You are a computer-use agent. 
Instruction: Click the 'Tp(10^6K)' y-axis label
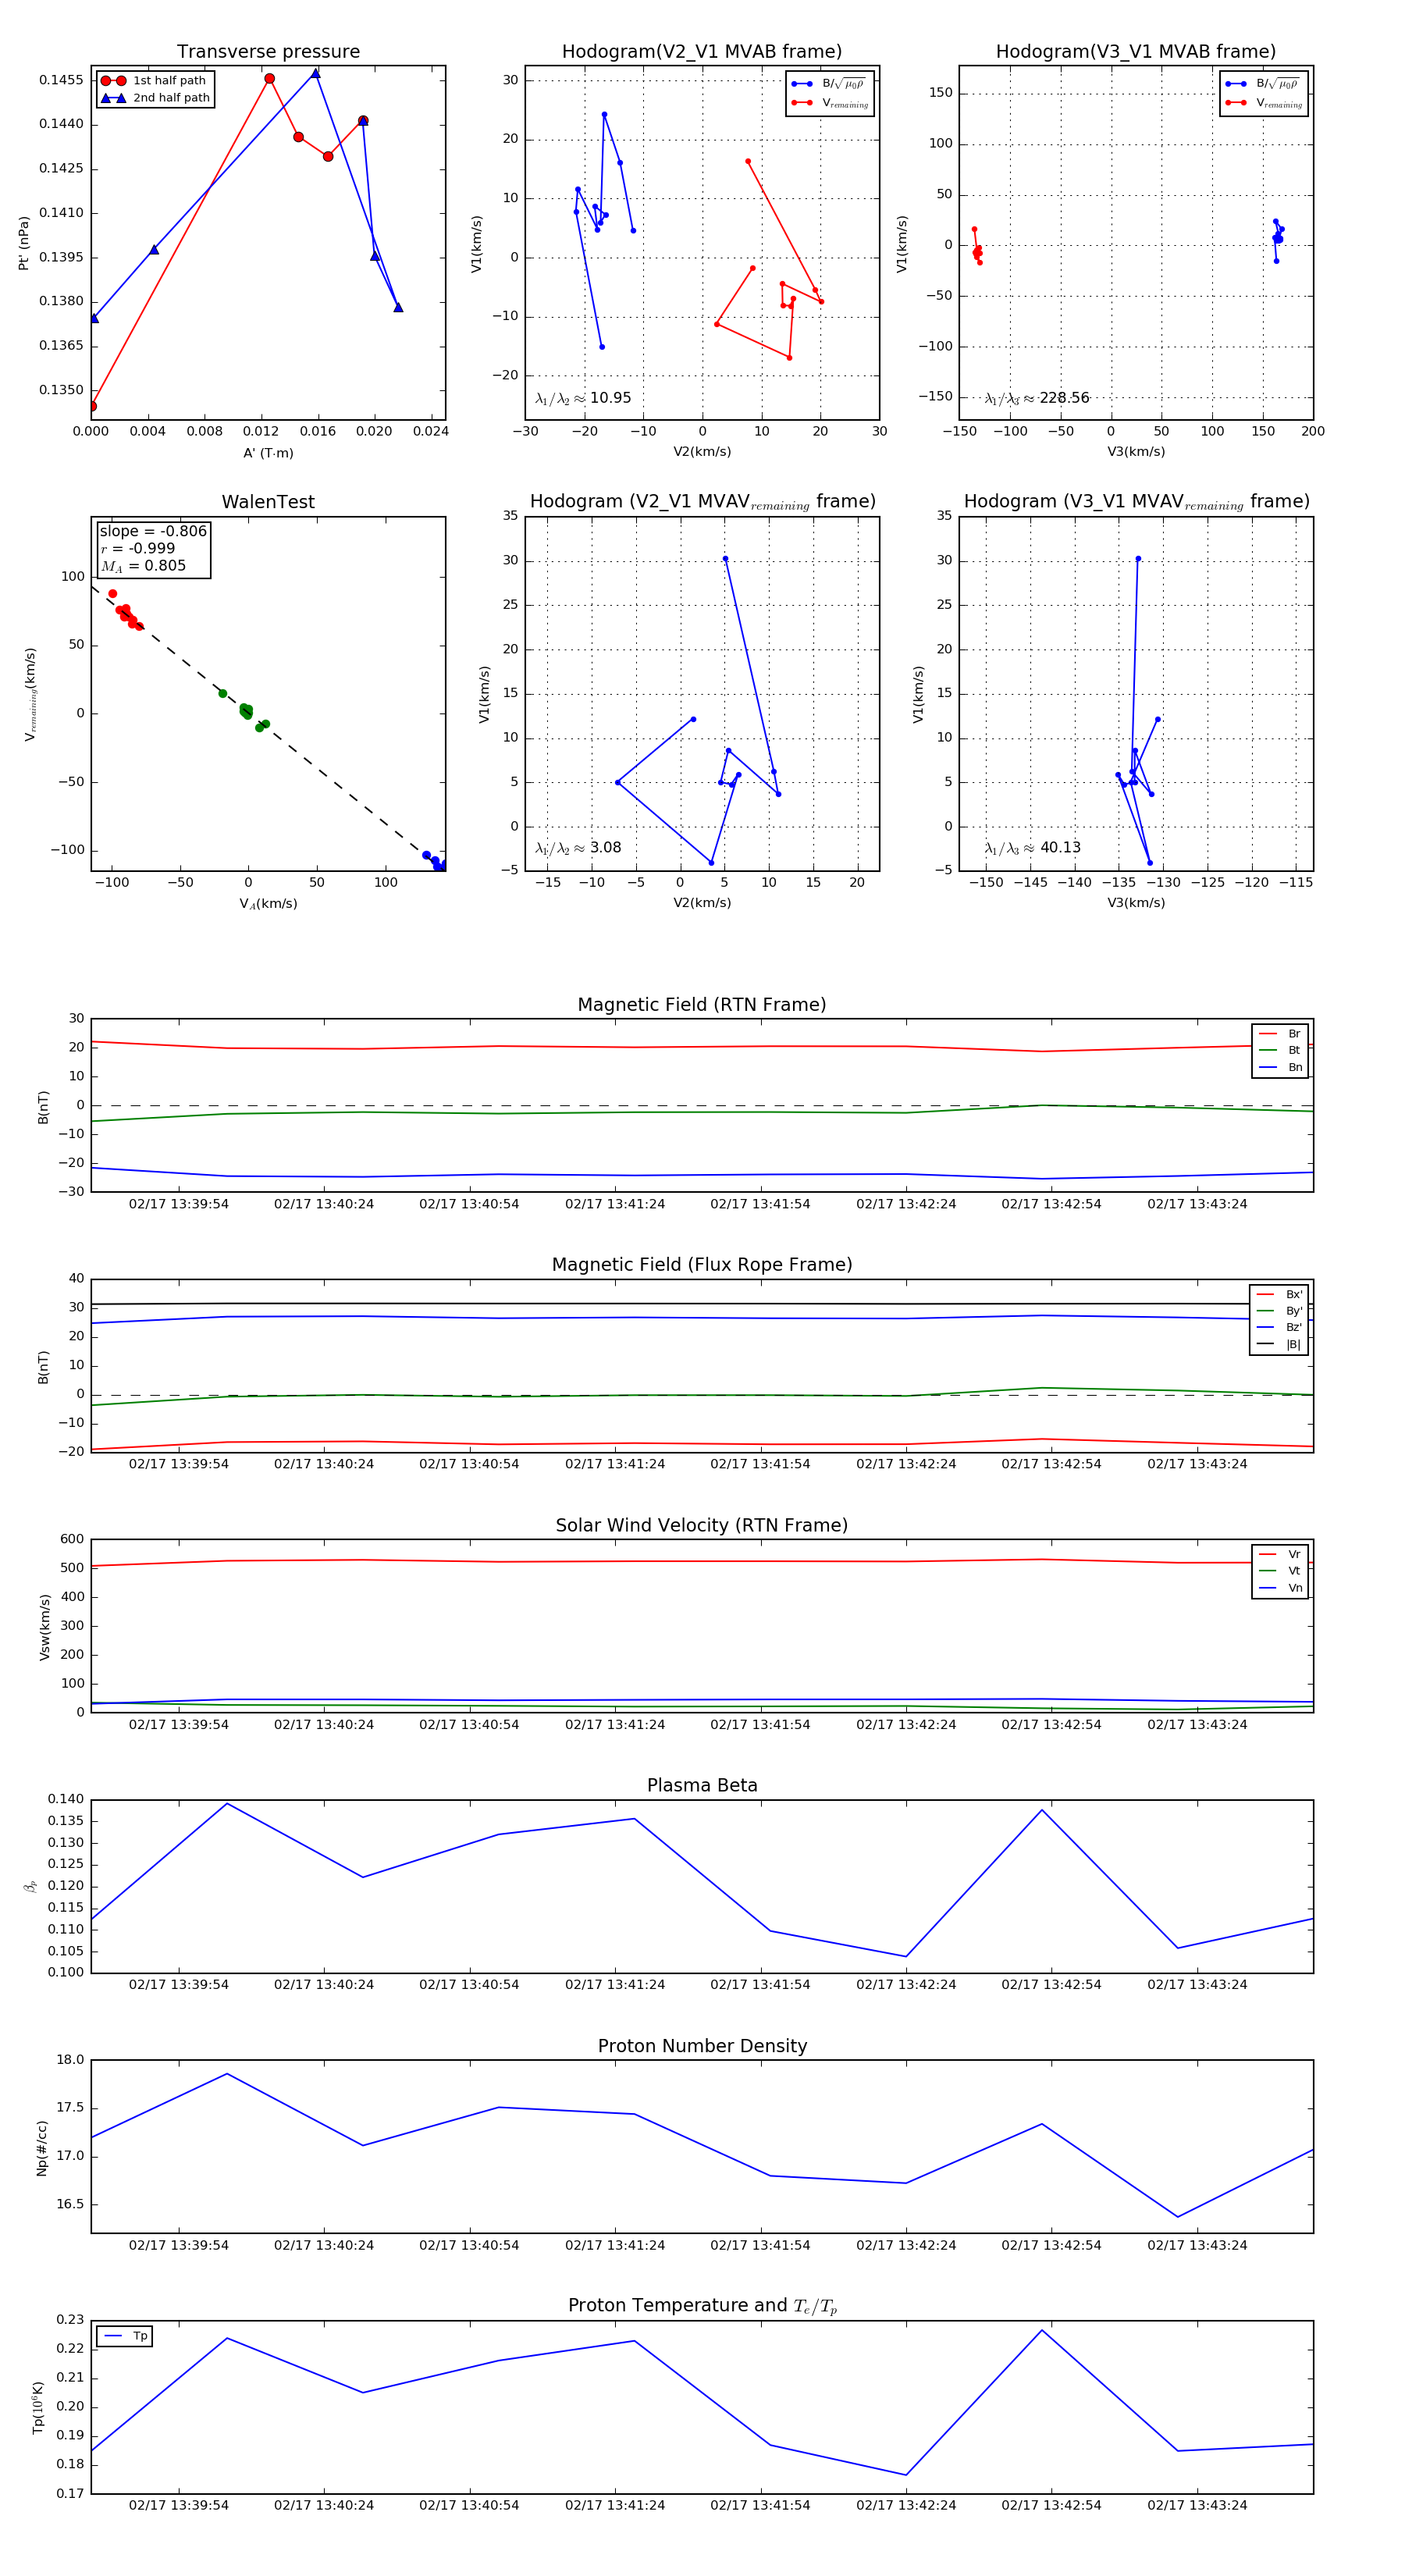tap(38, 2408)
